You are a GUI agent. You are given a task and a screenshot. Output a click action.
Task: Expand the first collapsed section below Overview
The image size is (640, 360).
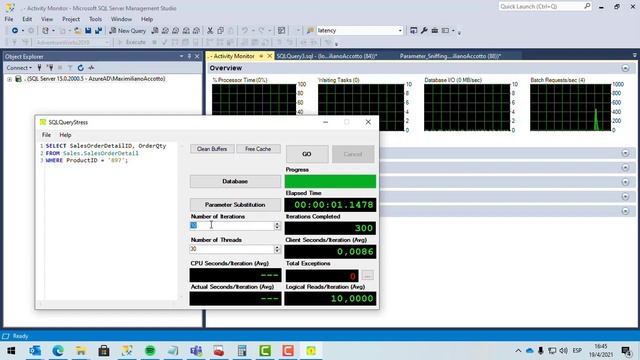coord(625,153)
